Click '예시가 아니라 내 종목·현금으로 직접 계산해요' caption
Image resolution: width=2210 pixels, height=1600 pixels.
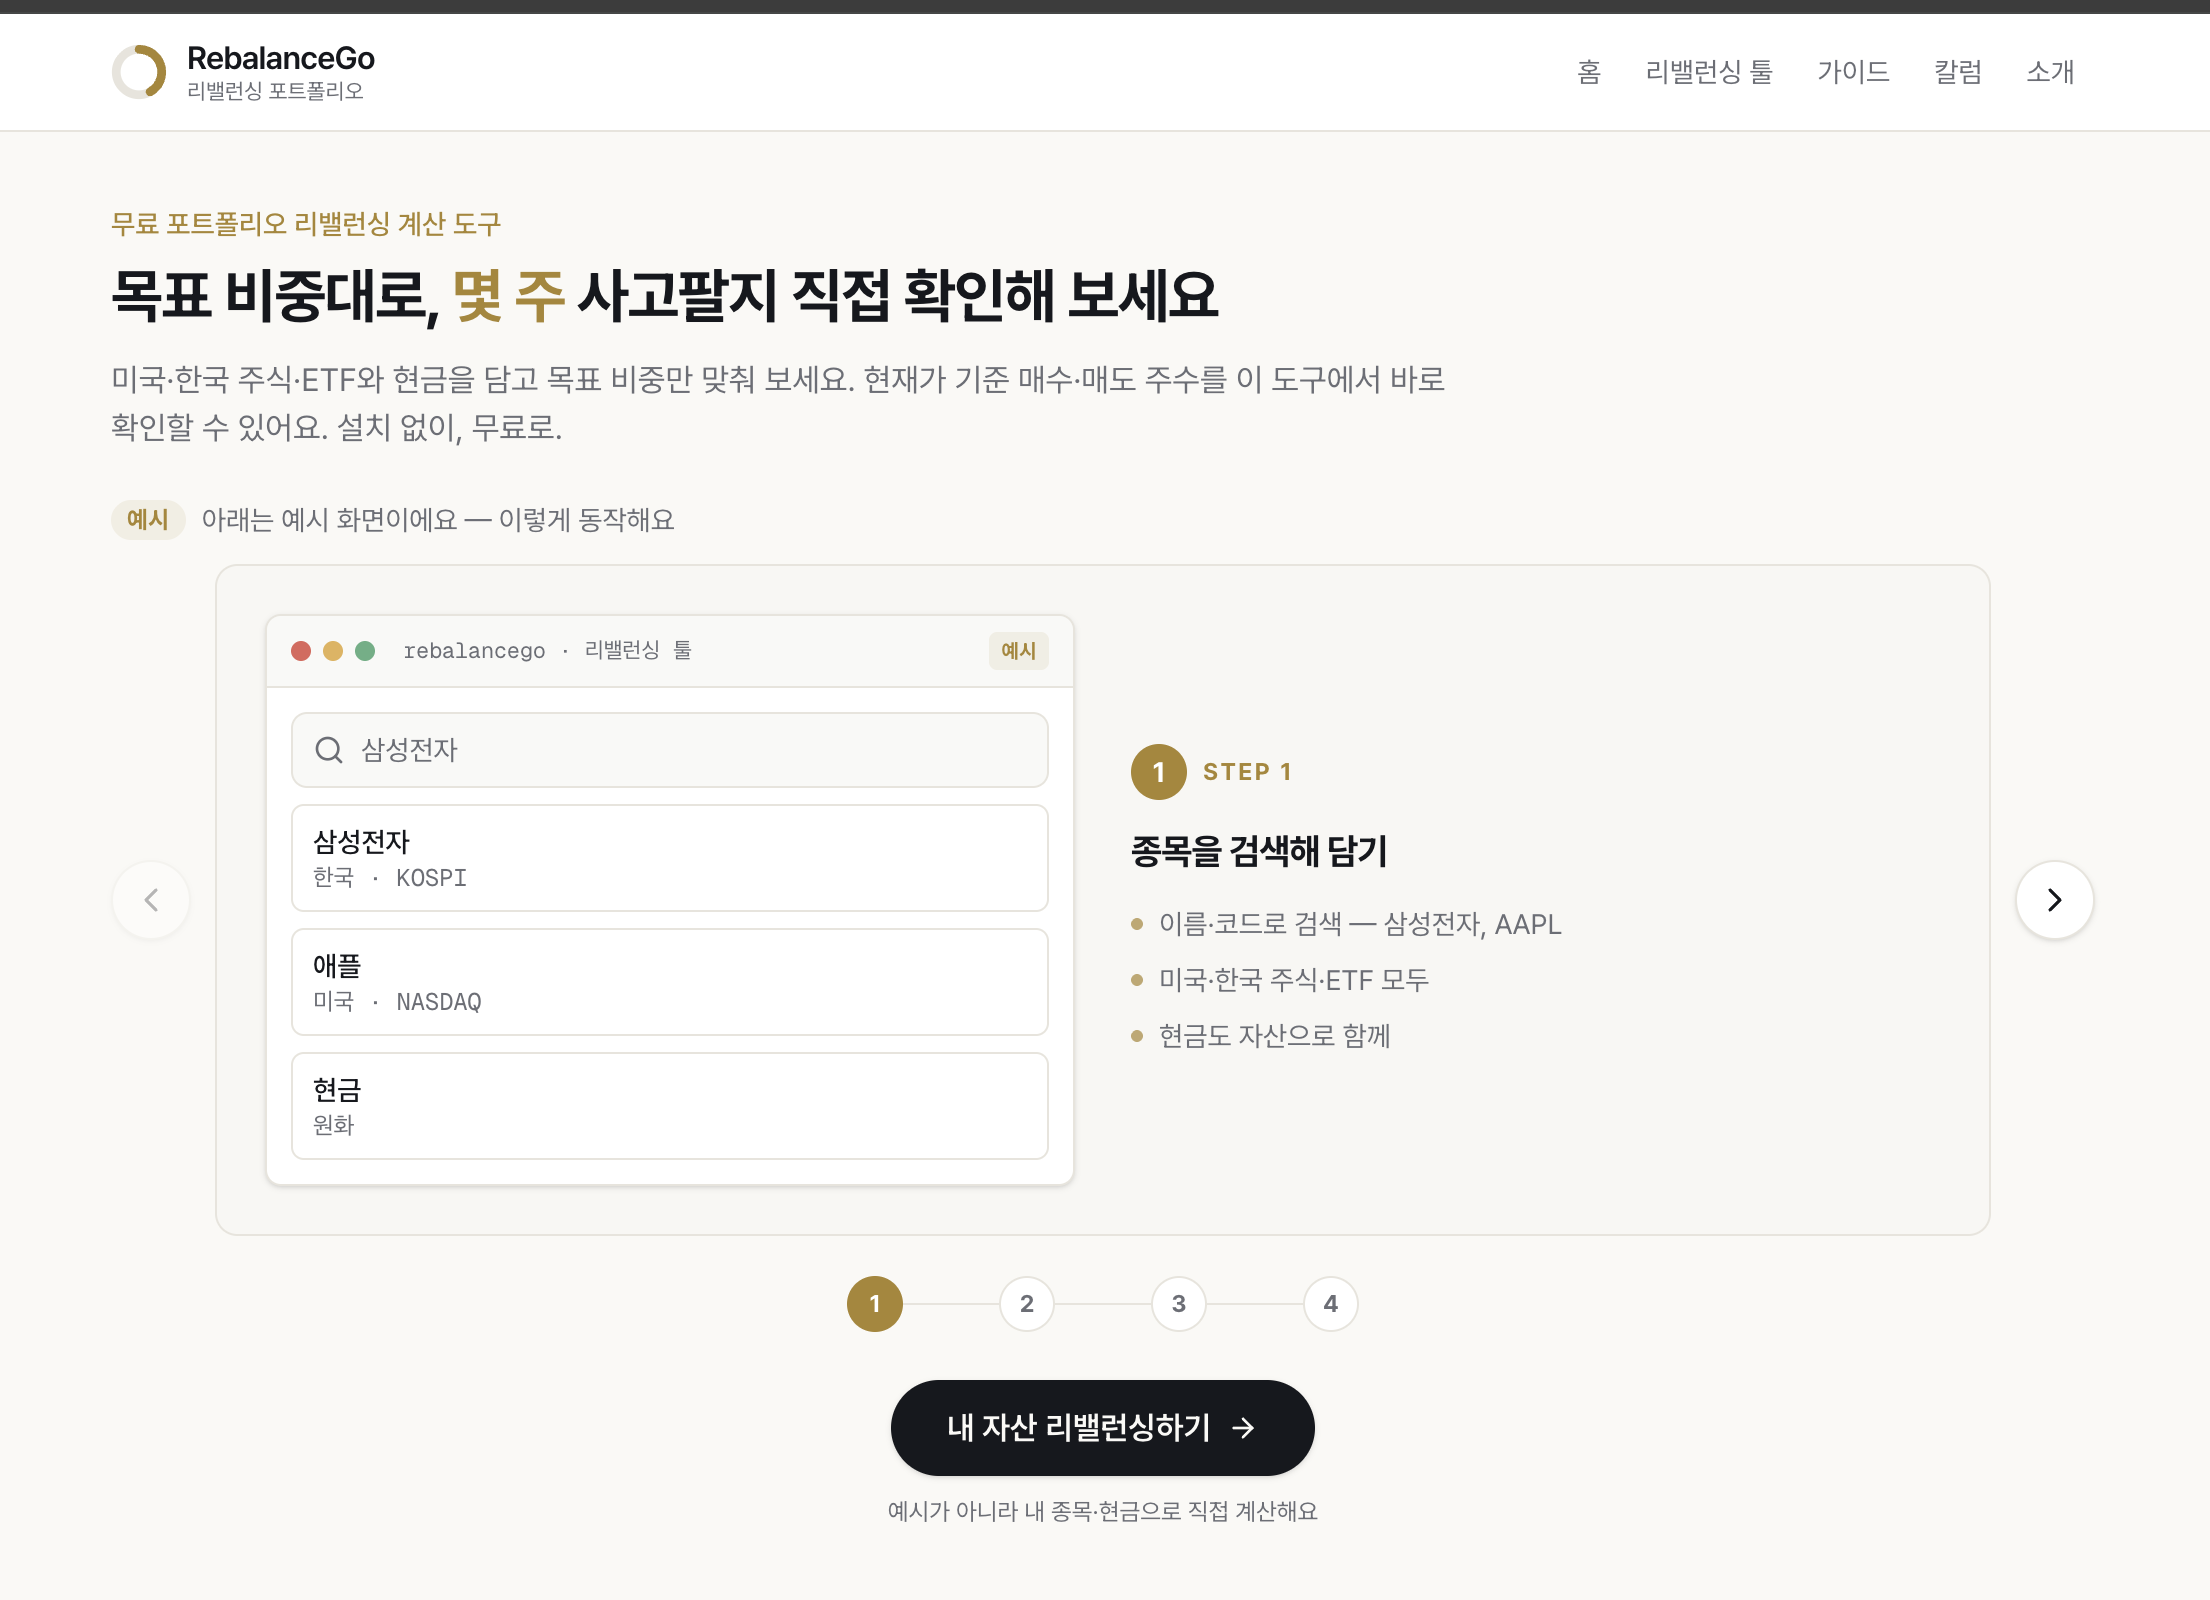(1103, 1511)
